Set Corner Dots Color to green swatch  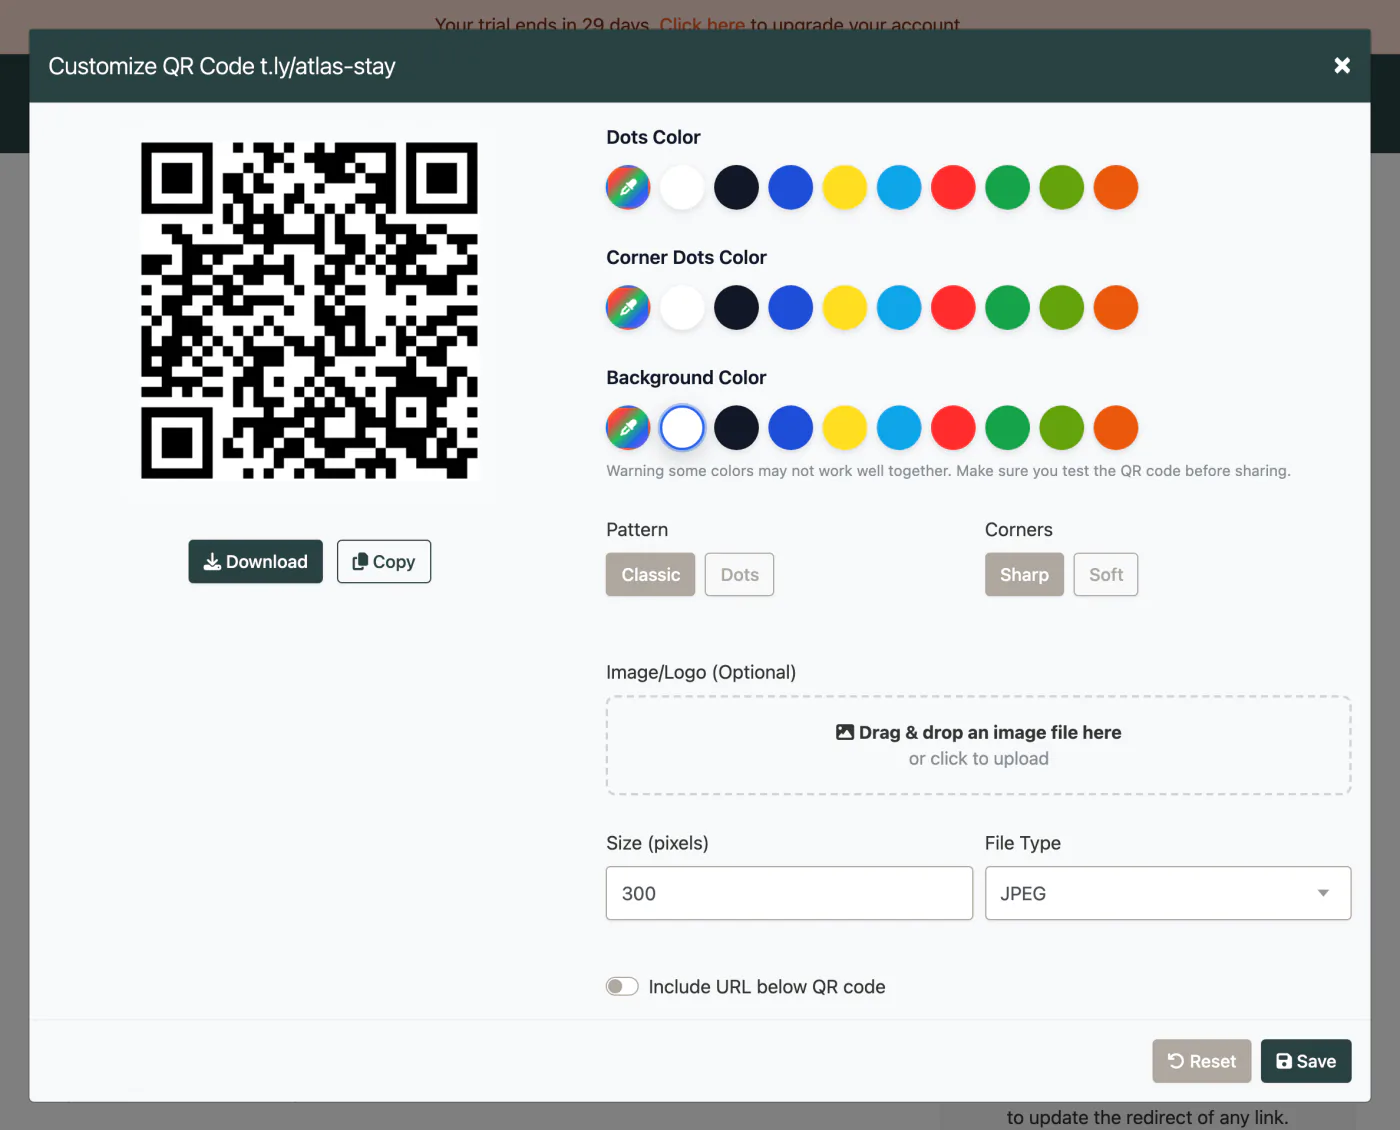click(x=1008, y=308)
